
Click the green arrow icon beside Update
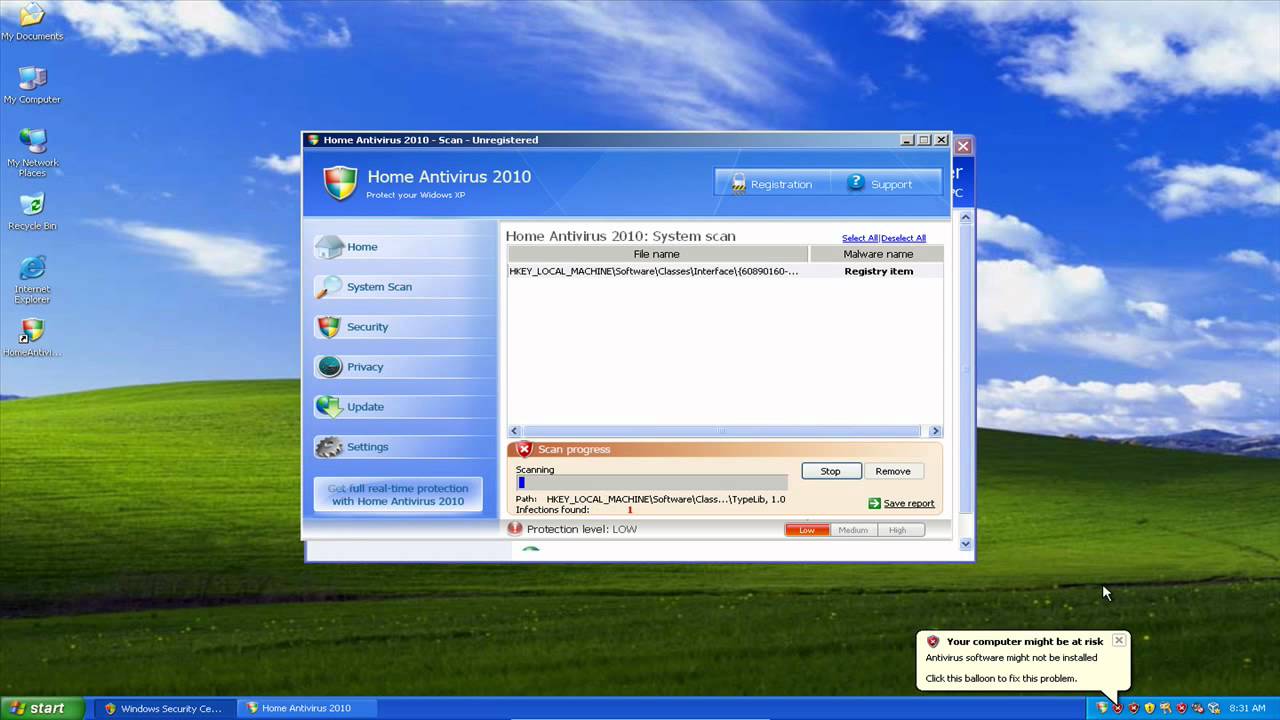click(329, 407)
